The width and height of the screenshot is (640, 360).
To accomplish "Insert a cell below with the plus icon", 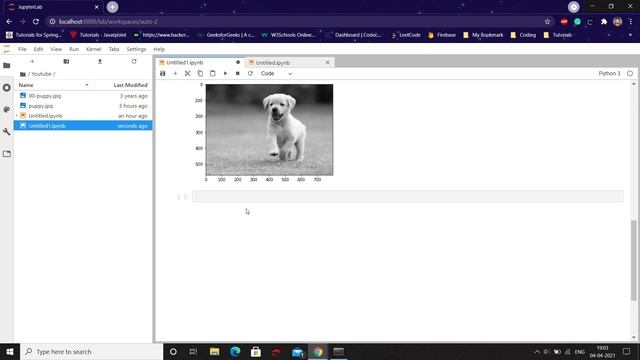I will [x=175, y=73].
